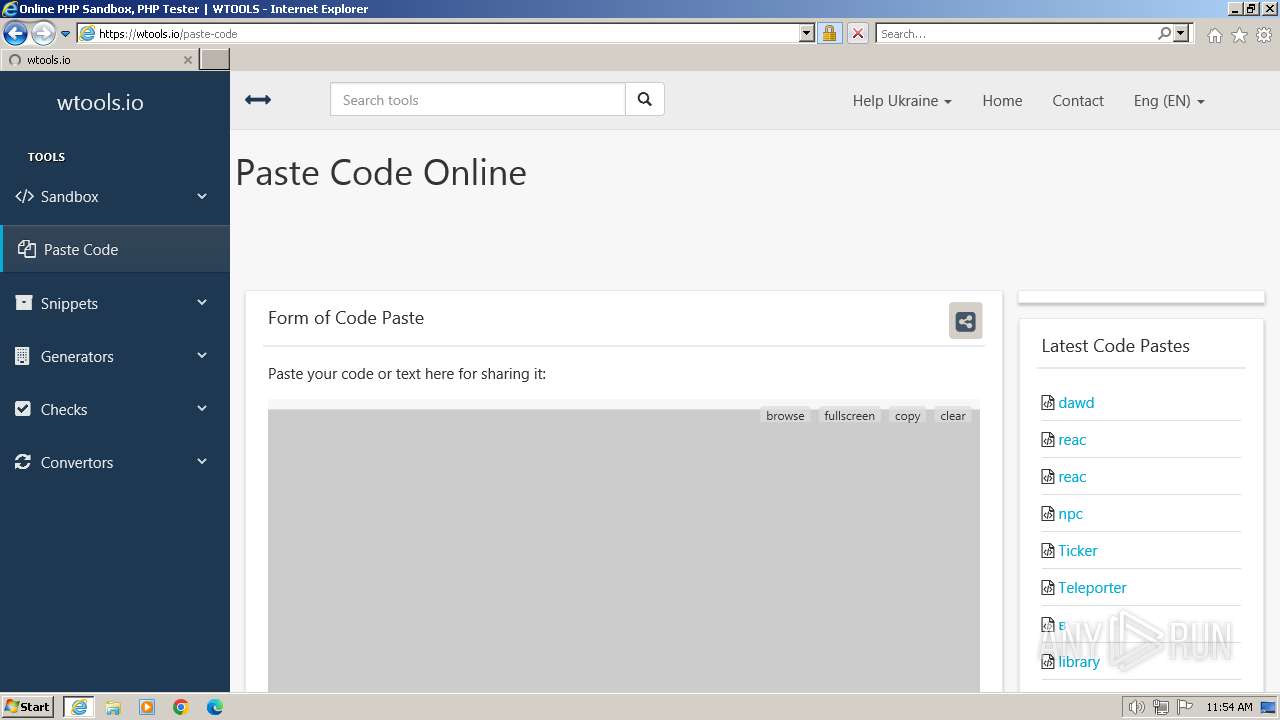Open the npc paste link

pyautogui.click(x=1070, y=514)
